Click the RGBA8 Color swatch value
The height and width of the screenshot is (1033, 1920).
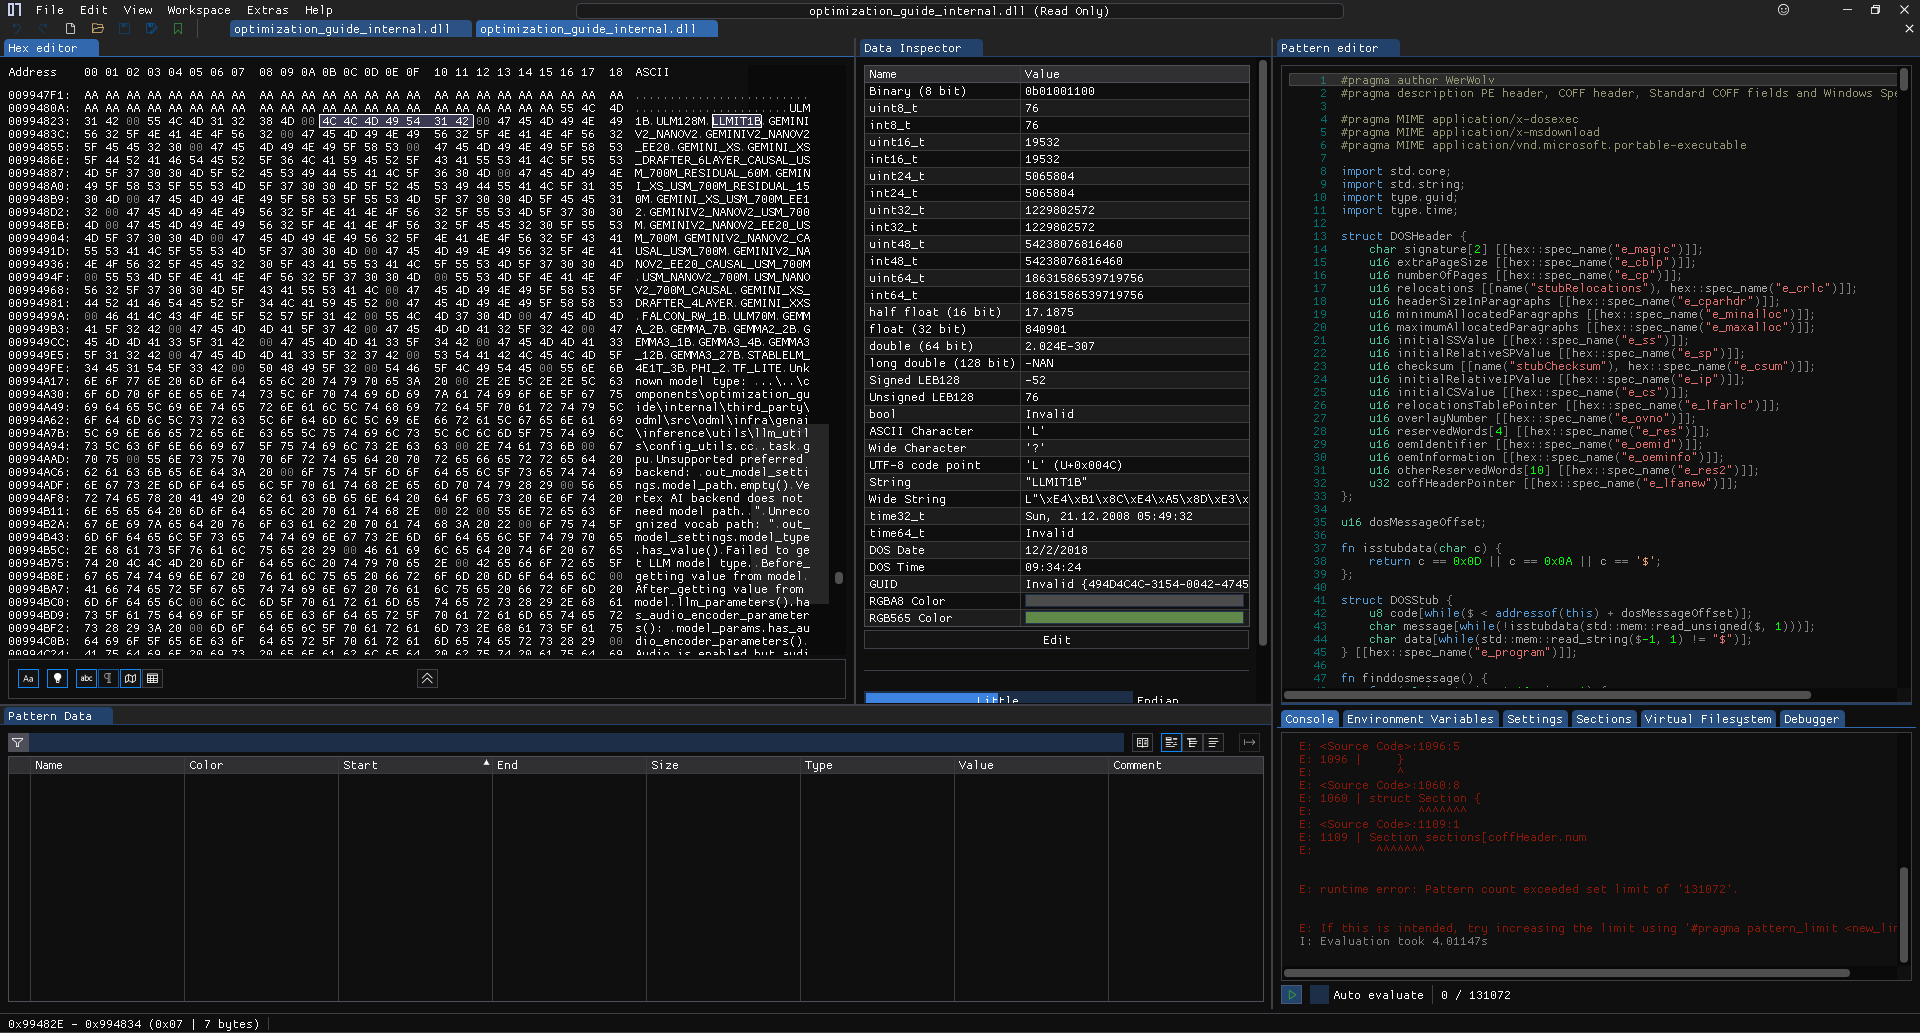click(1134, 601)
